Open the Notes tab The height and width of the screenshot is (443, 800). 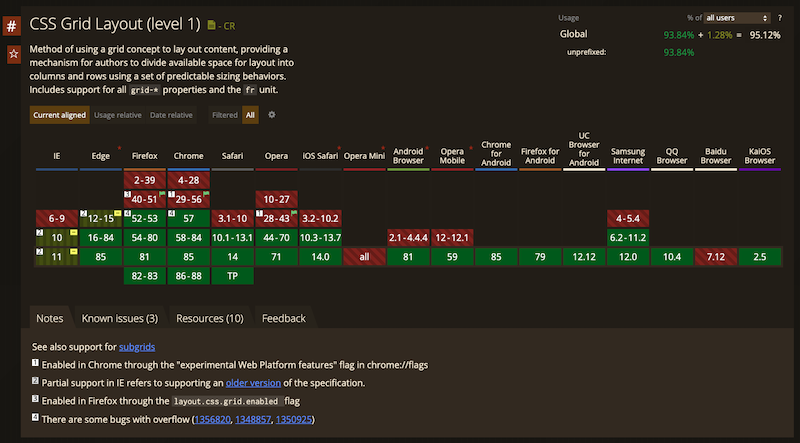pyautogui.click(x=49, y=318)
